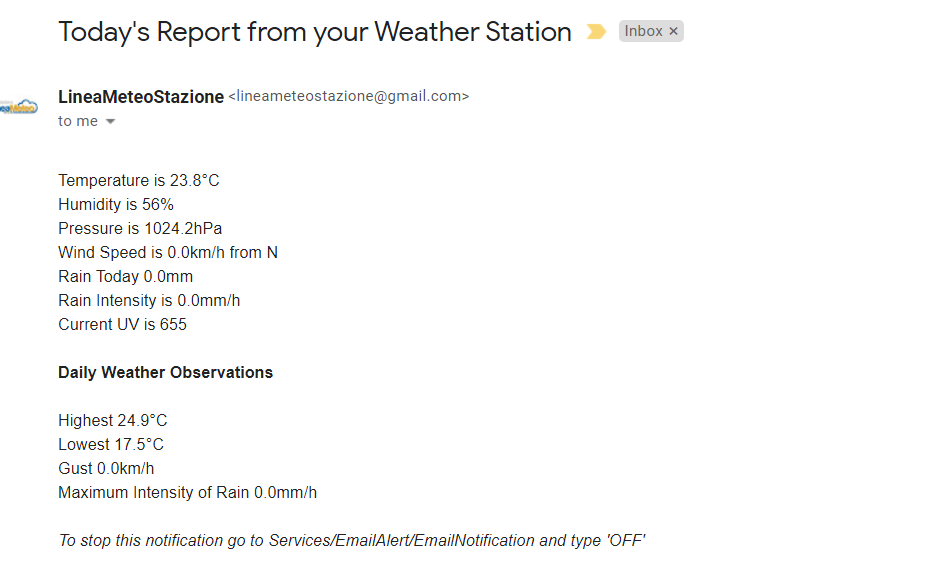Click the Maximum Intensity of Rain line
934x574 pixels.
click(188, 493)
